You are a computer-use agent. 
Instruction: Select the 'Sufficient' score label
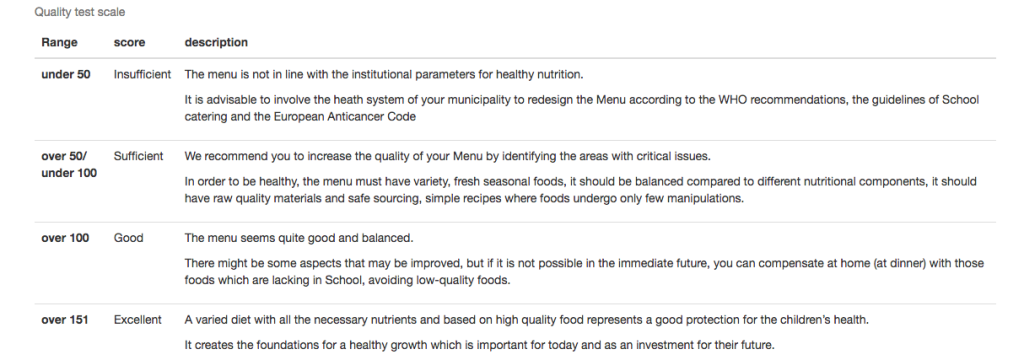tap(138, 157)
